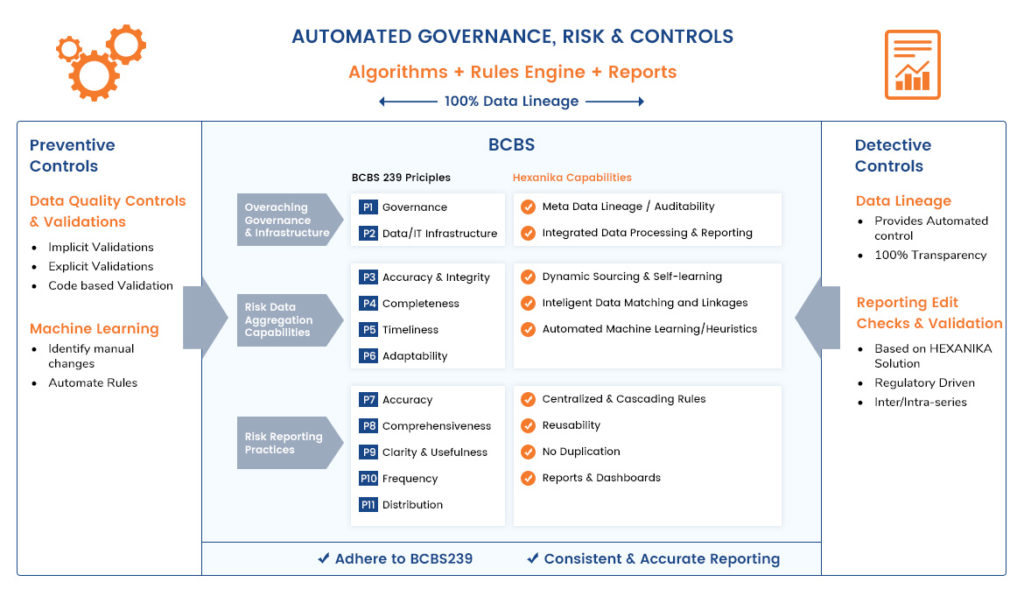Click the P9 Clarity & Usefulness badge
1024x589 pixels.
click(x=368, y=452)
